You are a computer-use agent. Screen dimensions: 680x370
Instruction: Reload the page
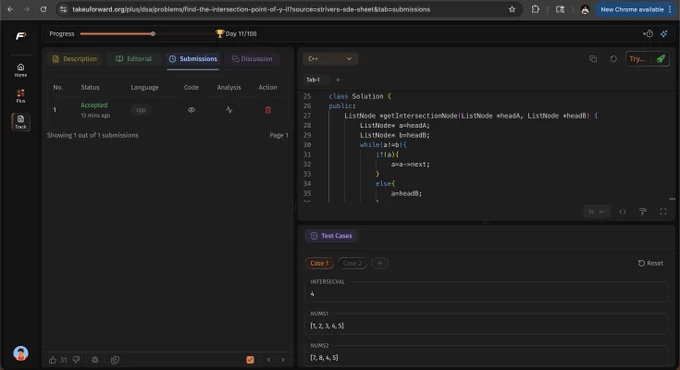(43, 9)
